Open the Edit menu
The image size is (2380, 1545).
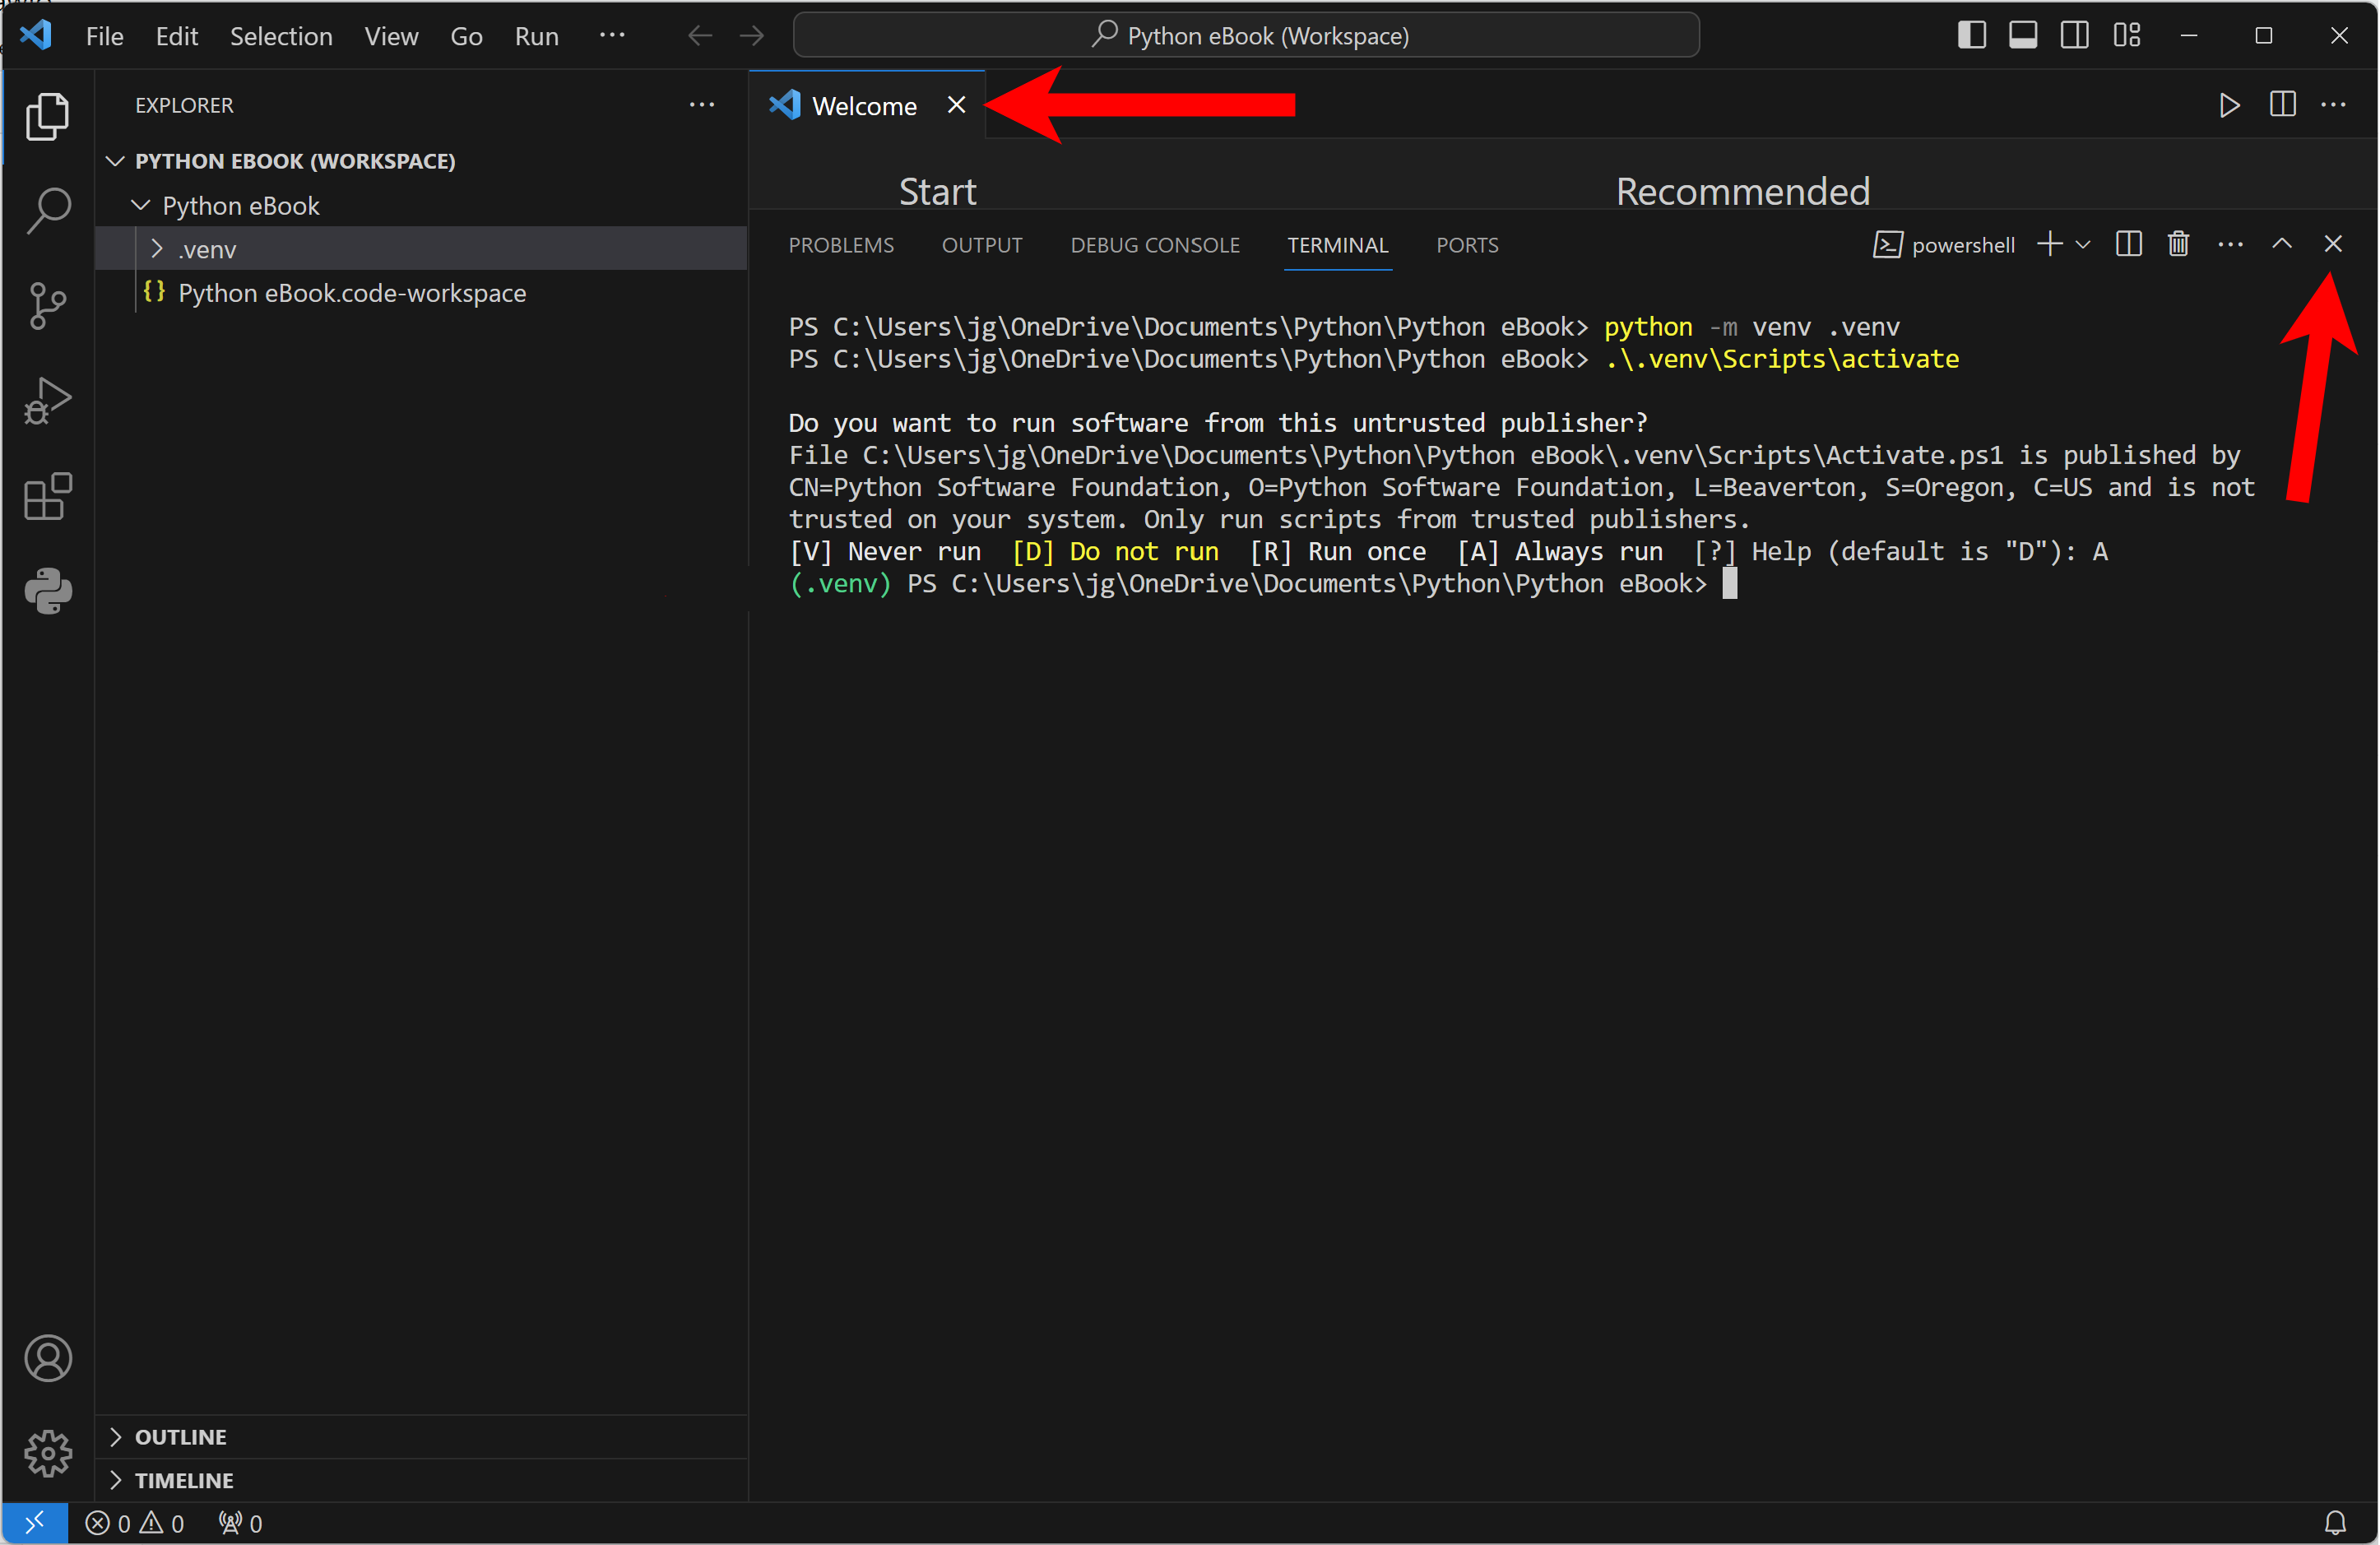pos(177,36)
